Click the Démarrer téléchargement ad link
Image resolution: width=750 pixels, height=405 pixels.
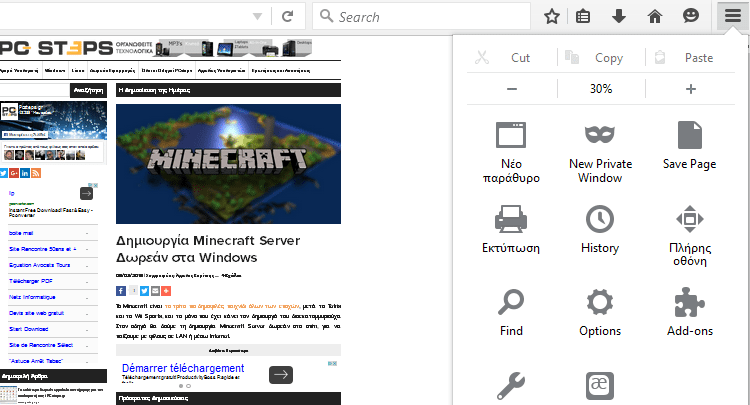pyautogui.click(x=183, y=368)
